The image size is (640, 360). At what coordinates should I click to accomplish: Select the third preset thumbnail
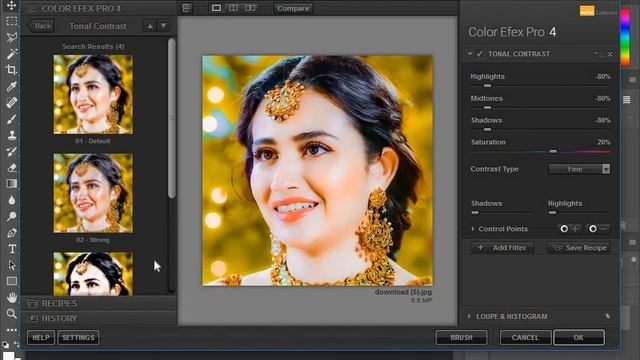93,274
